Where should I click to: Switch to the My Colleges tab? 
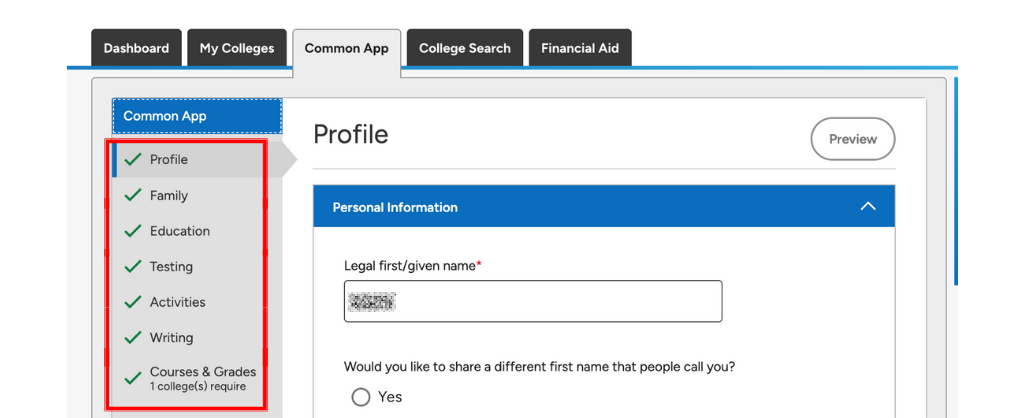(237, 48)
